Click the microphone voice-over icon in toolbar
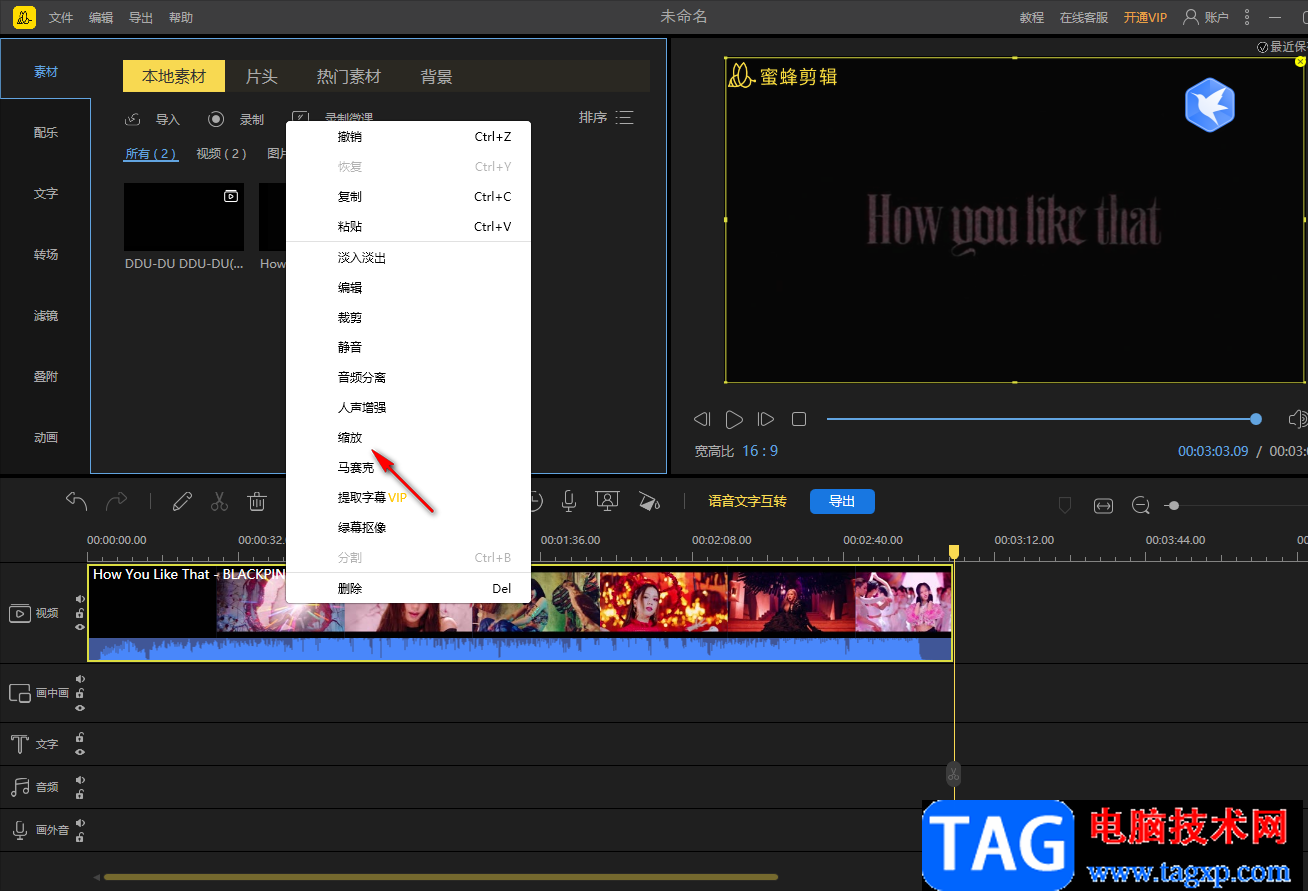This screenshot has width=1308, height=891. tap(569, 501)
